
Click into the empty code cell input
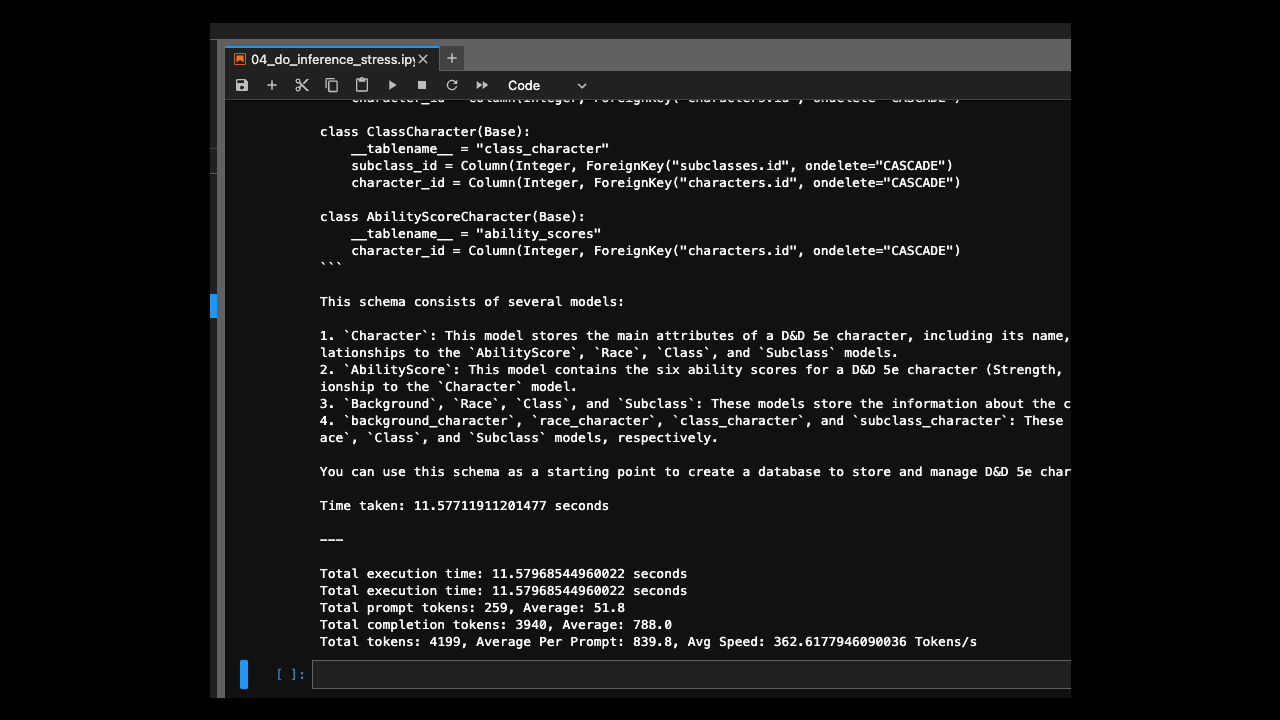691,675
